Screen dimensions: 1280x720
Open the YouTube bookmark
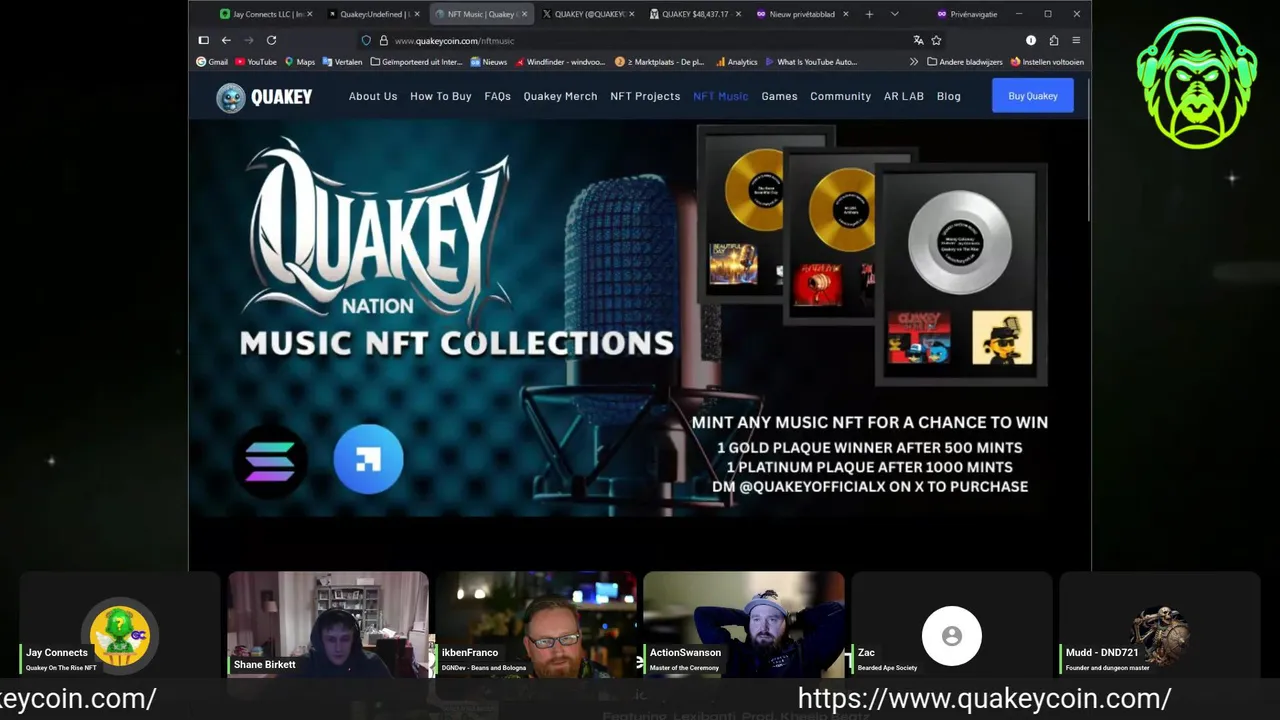[x=256, y=62]
